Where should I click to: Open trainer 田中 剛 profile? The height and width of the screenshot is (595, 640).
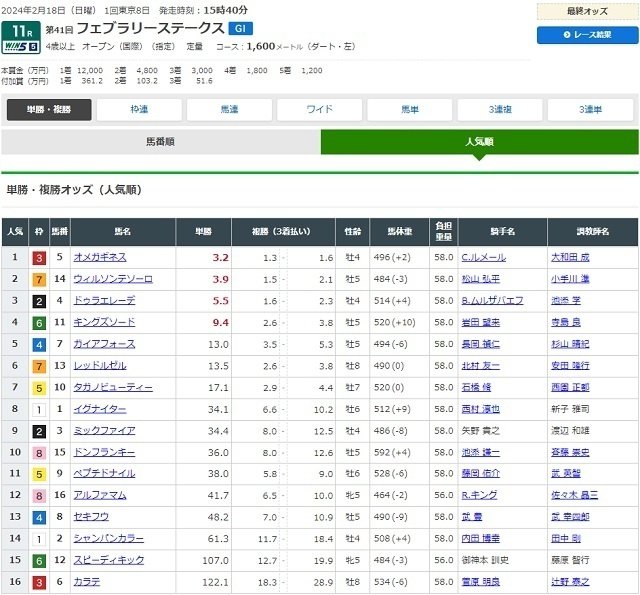[x=566, y=538]
